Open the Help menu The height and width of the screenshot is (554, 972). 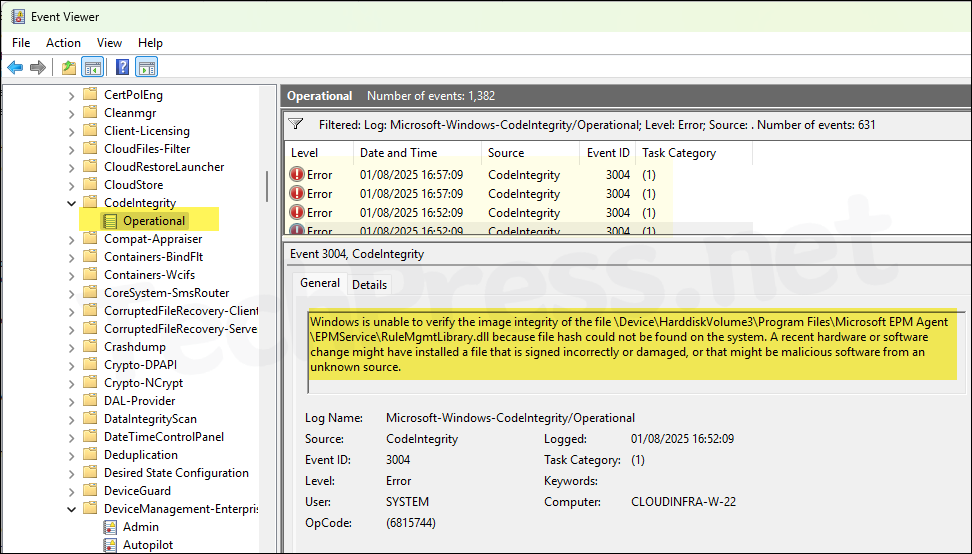(150, 43)
